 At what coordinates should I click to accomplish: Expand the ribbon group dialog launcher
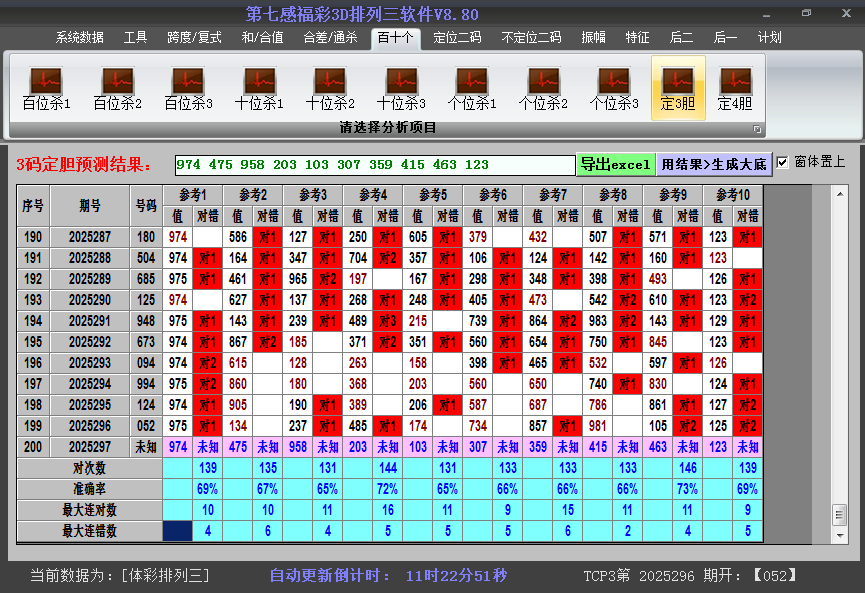[x=757, y=129]
